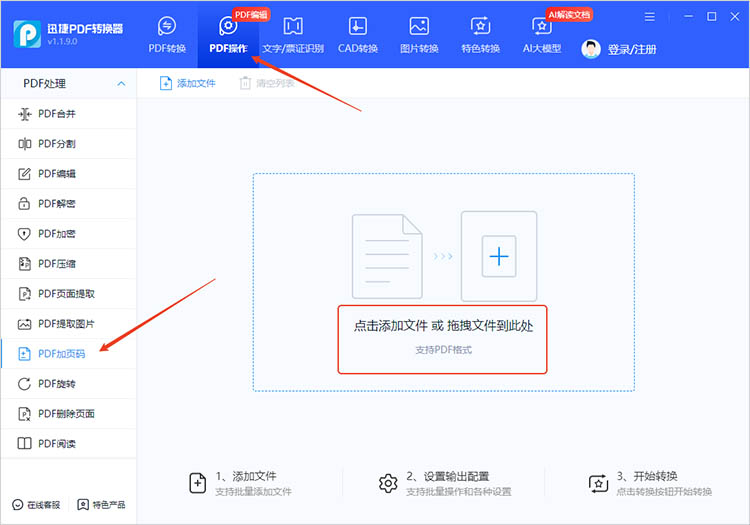Click 点击添加文件 或 拖拽文件到此处 text
This screenshot has width=750, height=525.
tap(443, 326)
